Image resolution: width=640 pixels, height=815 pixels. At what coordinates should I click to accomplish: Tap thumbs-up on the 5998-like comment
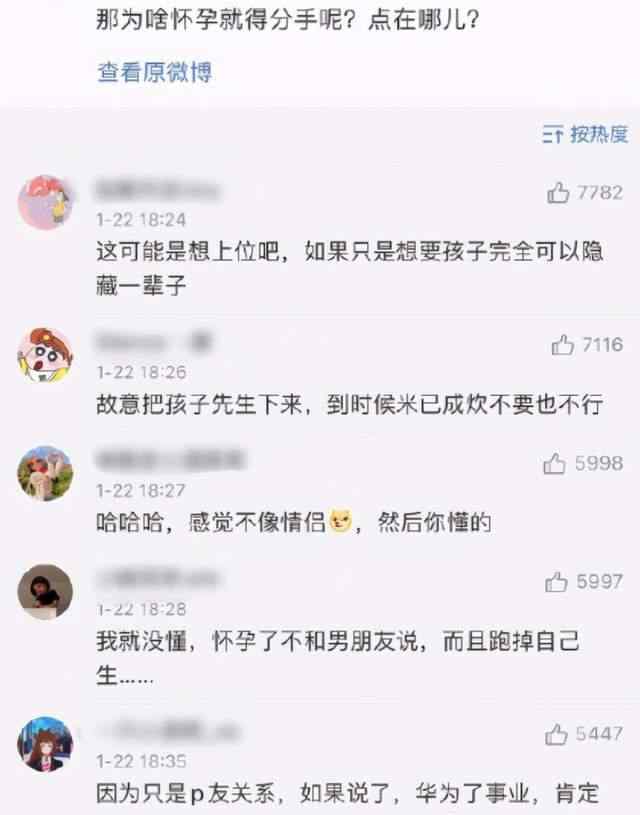pos(555,464)
